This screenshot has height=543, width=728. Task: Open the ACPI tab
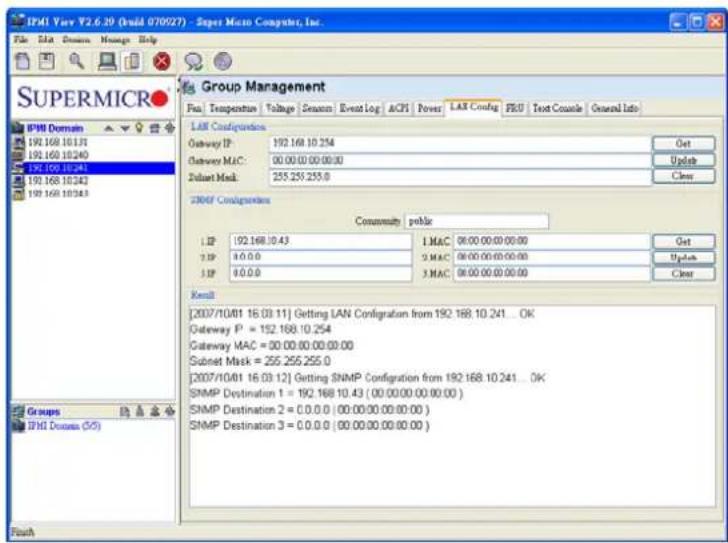pyautogui.click(x=398, y=109)
